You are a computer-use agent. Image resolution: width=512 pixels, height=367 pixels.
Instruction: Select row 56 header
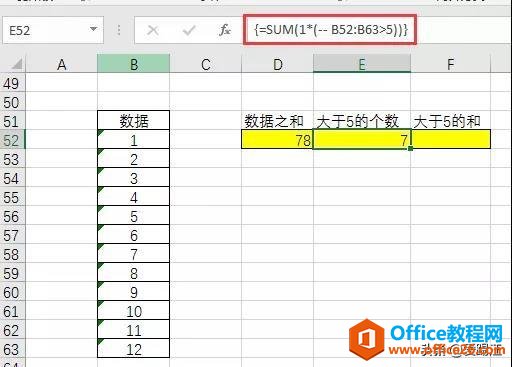pyautogui.click(x=12, y=216)
